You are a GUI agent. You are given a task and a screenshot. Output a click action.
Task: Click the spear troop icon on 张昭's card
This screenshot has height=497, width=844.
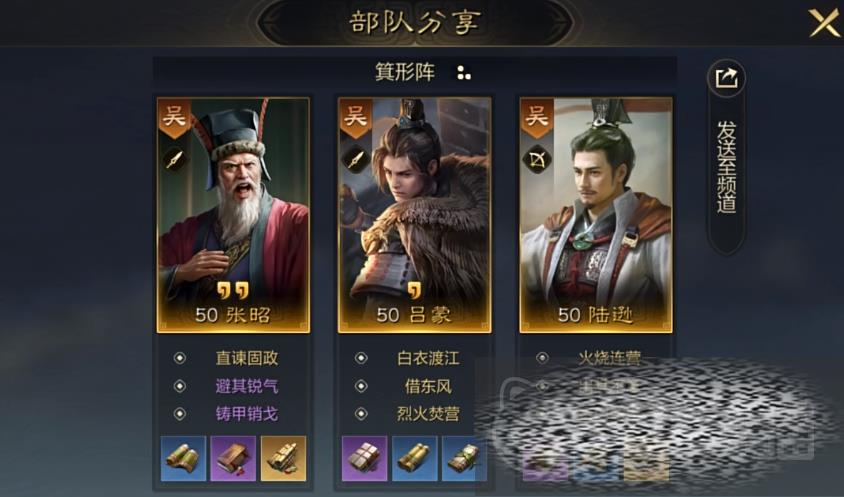click(x=174, y=159)
